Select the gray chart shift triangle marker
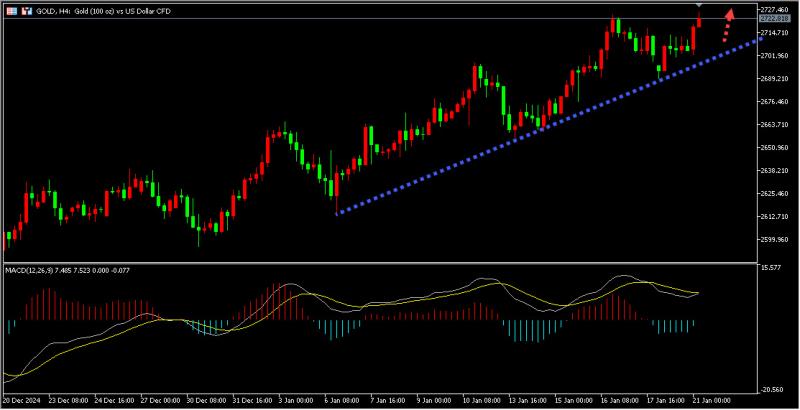Viewport: 800px width, 410px height. (x=698, y=7)
